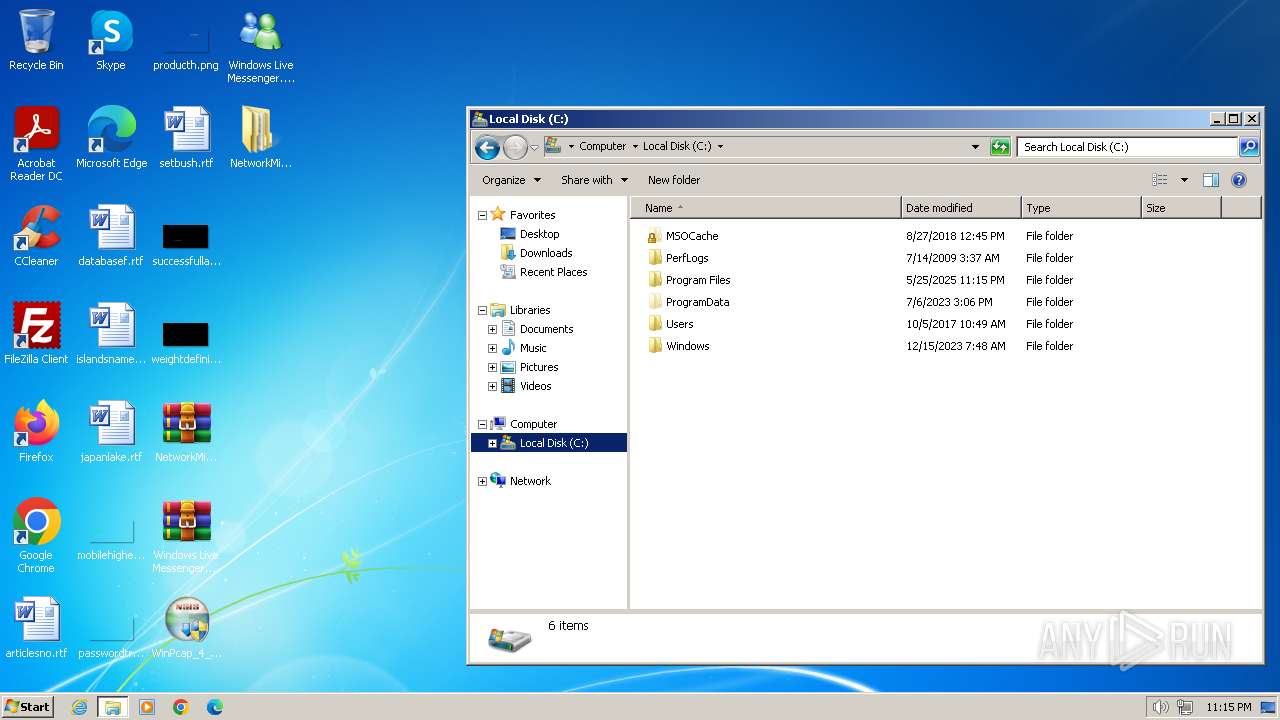Select Windows Live Messenger desktop icon
The image size is (1280, 720).
coord(261,46)
